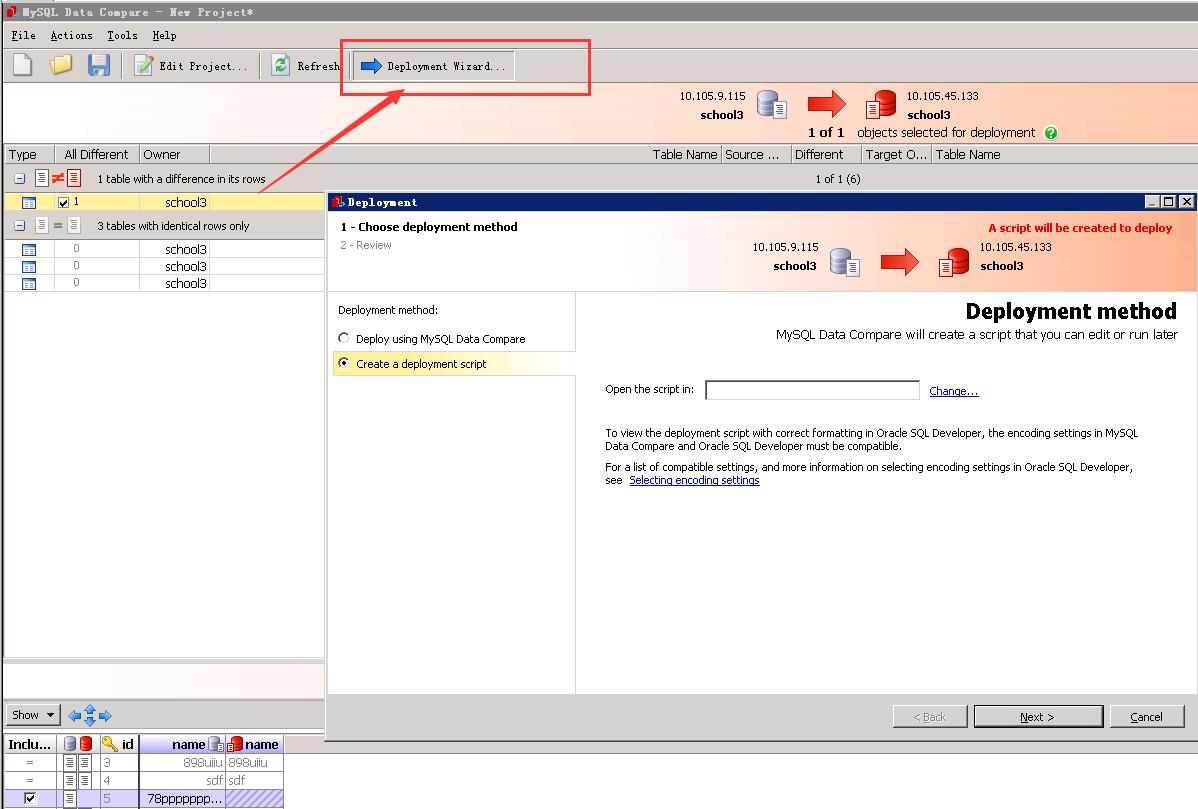
Task: Open the Help menu
Action: [x=164, y=35]
